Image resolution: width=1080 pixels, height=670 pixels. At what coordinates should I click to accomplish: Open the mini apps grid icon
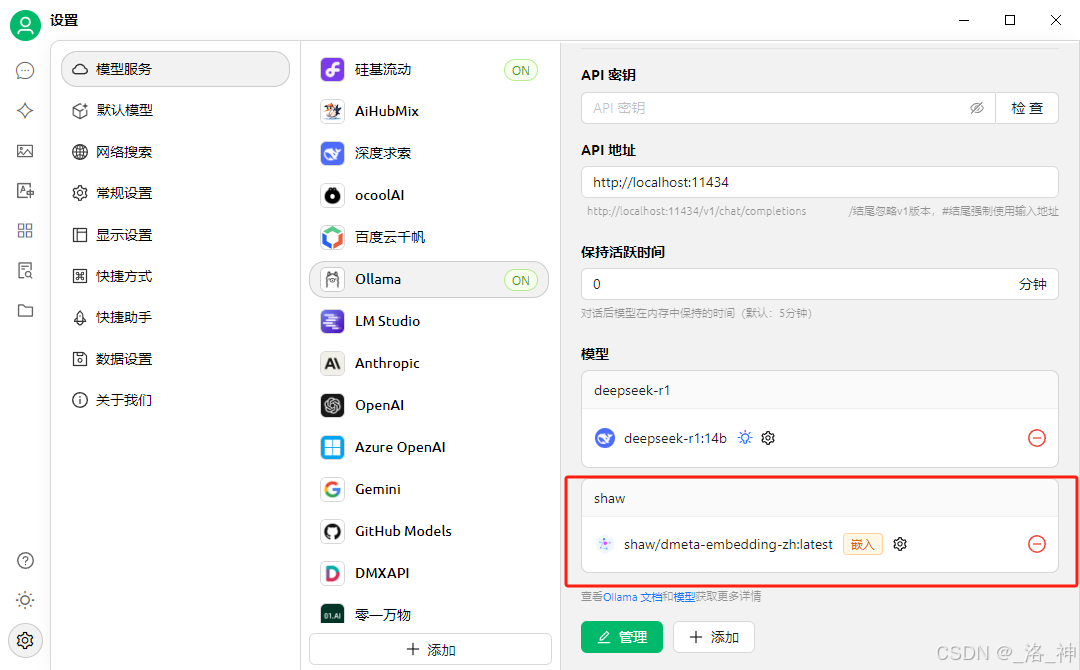click(x=25, y=231)
